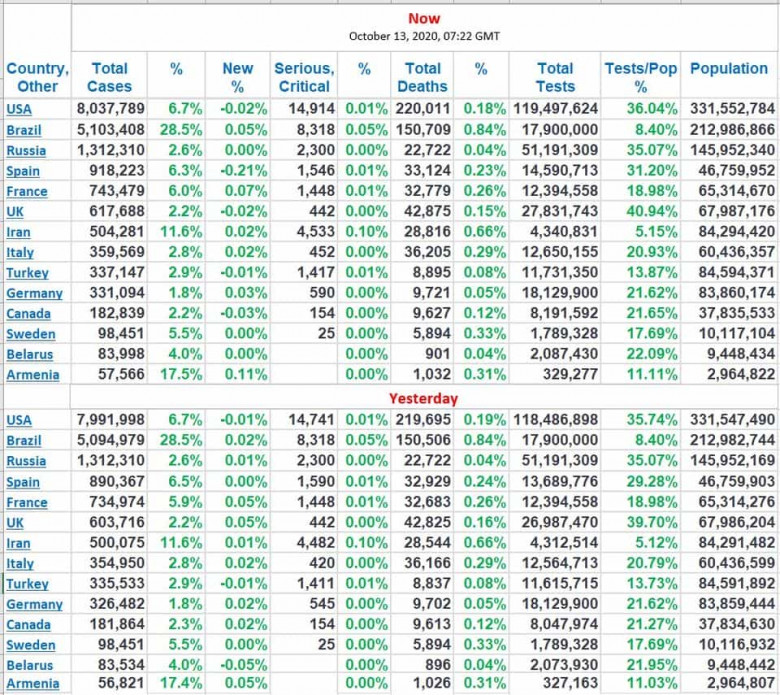Click the Russia link under the Now table
This screenshot has height=695, width=780.
(25, 151)
